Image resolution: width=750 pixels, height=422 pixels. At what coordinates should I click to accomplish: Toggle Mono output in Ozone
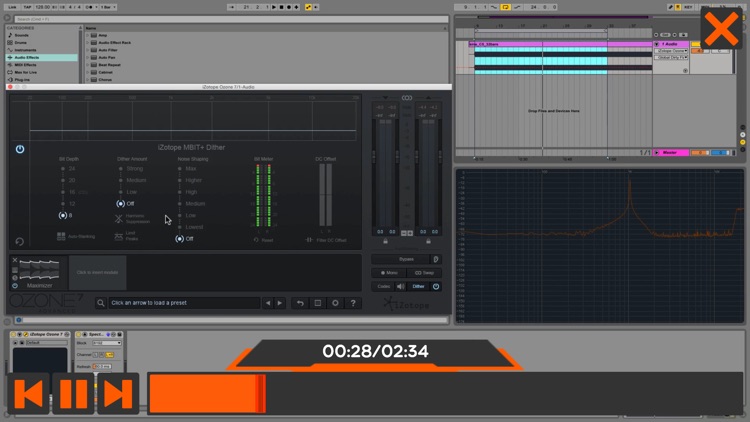pos(389,273)
